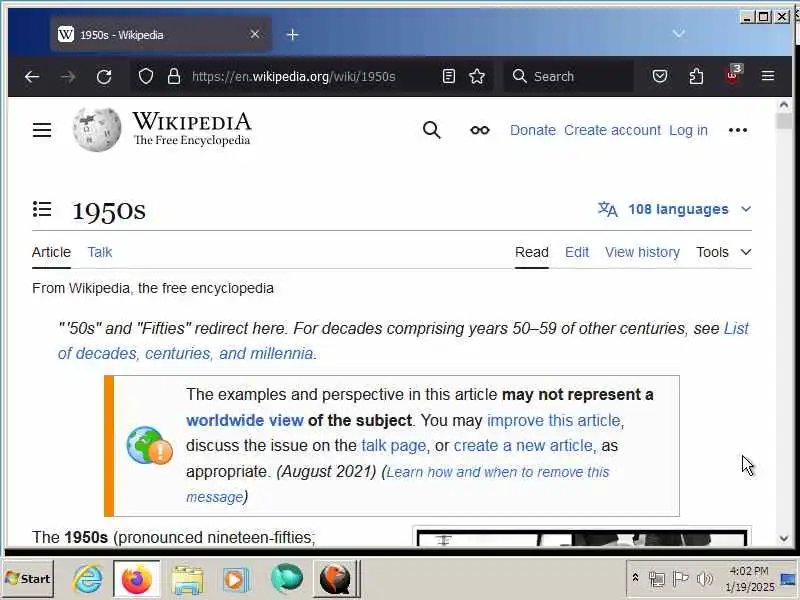Select the 1950s - Wikipedia browser tab
Image resolution: width=800 pixels, height=600 pixels.
(x=161, y=34)
